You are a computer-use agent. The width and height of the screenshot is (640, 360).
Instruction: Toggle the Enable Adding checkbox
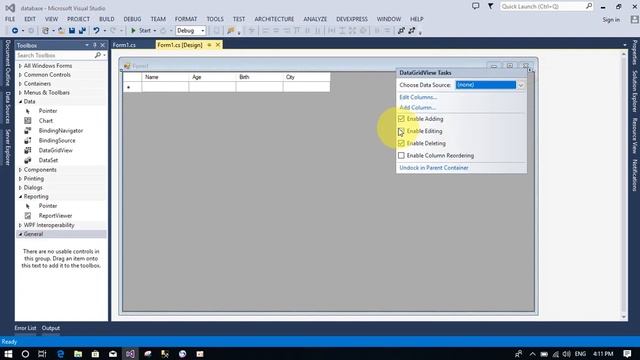coord(401,119)
